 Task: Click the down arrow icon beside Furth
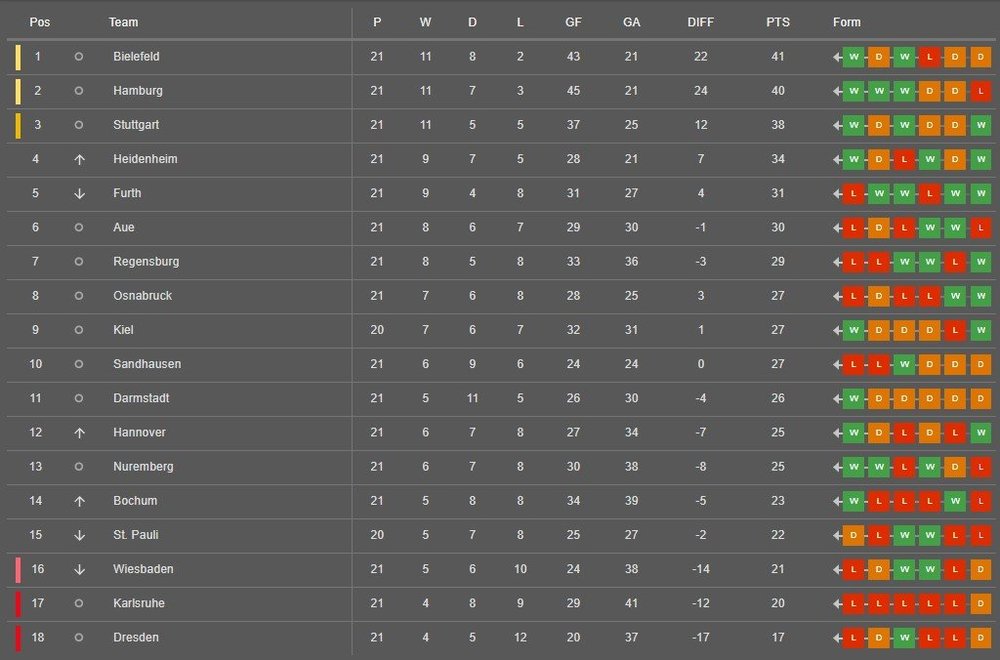(x=79, y=194)
